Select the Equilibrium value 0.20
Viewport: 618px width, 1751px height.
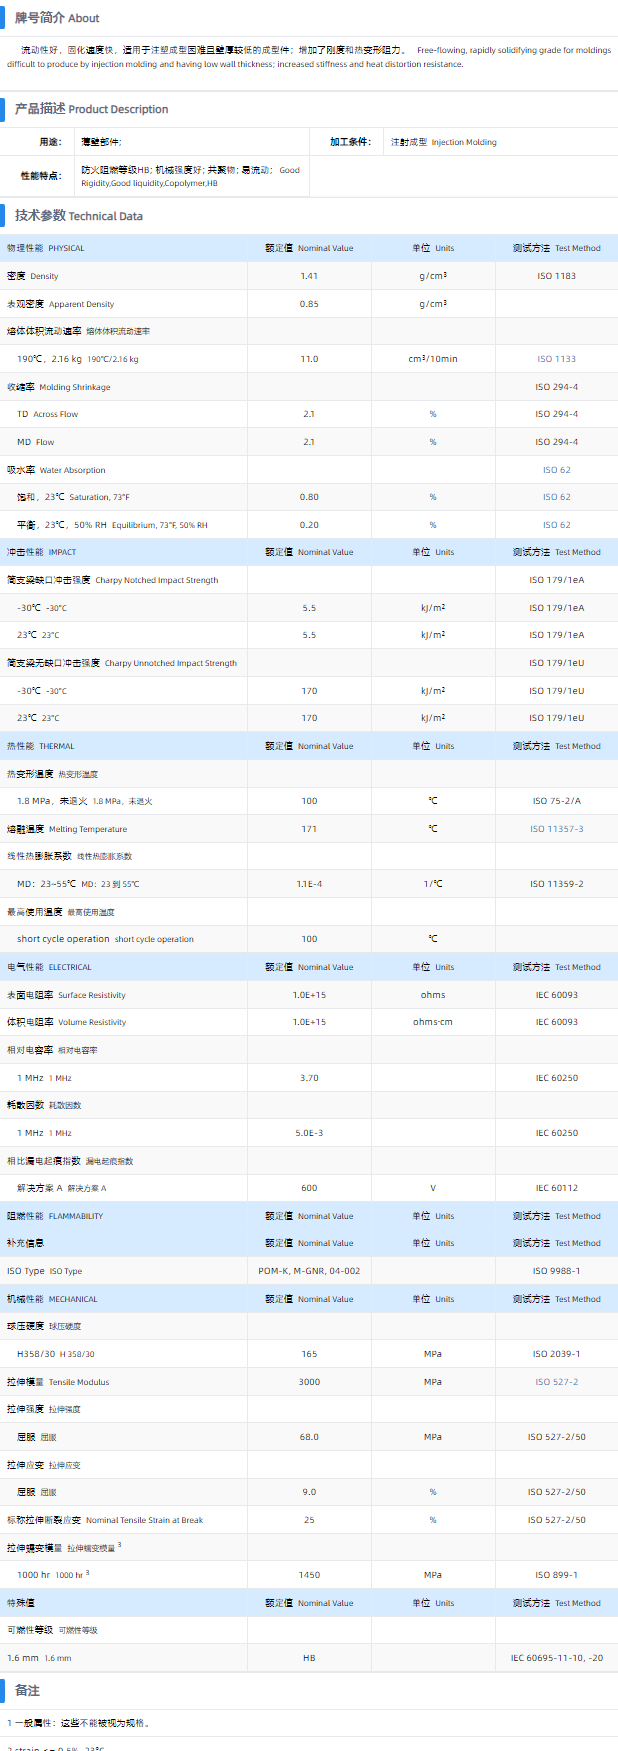[309, 525]
